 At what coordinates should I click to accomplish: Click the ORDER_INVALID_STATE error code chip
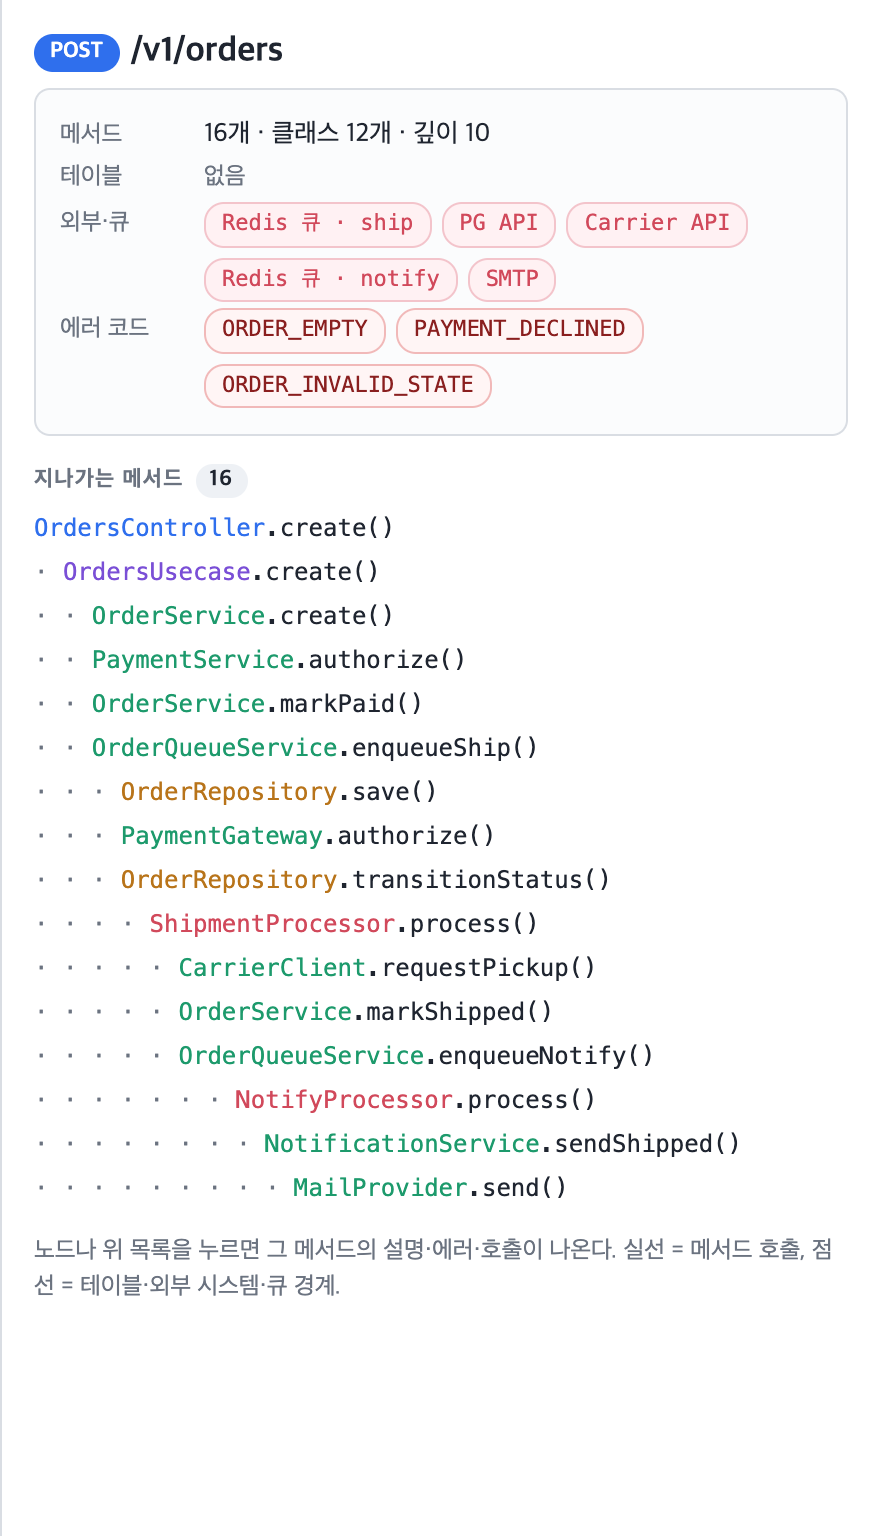(x=347, y=386)
